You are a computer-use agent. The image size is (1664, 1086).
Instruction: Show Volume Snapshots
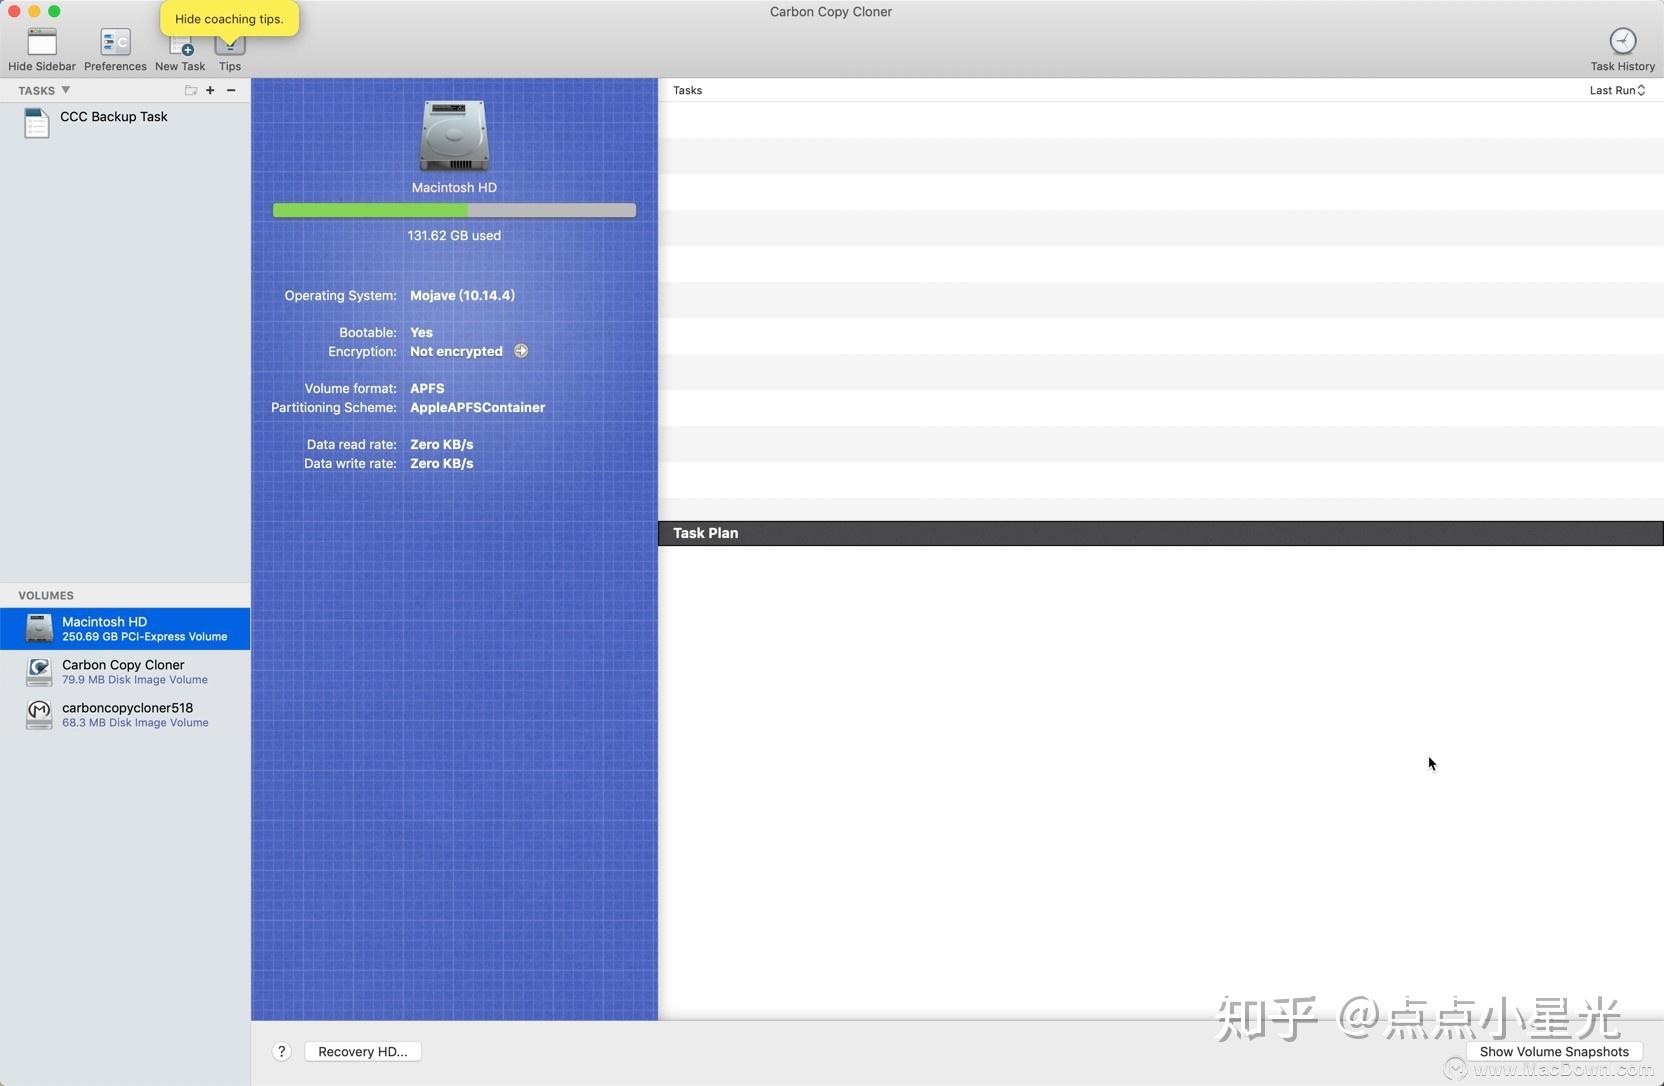[1554, 1051]
